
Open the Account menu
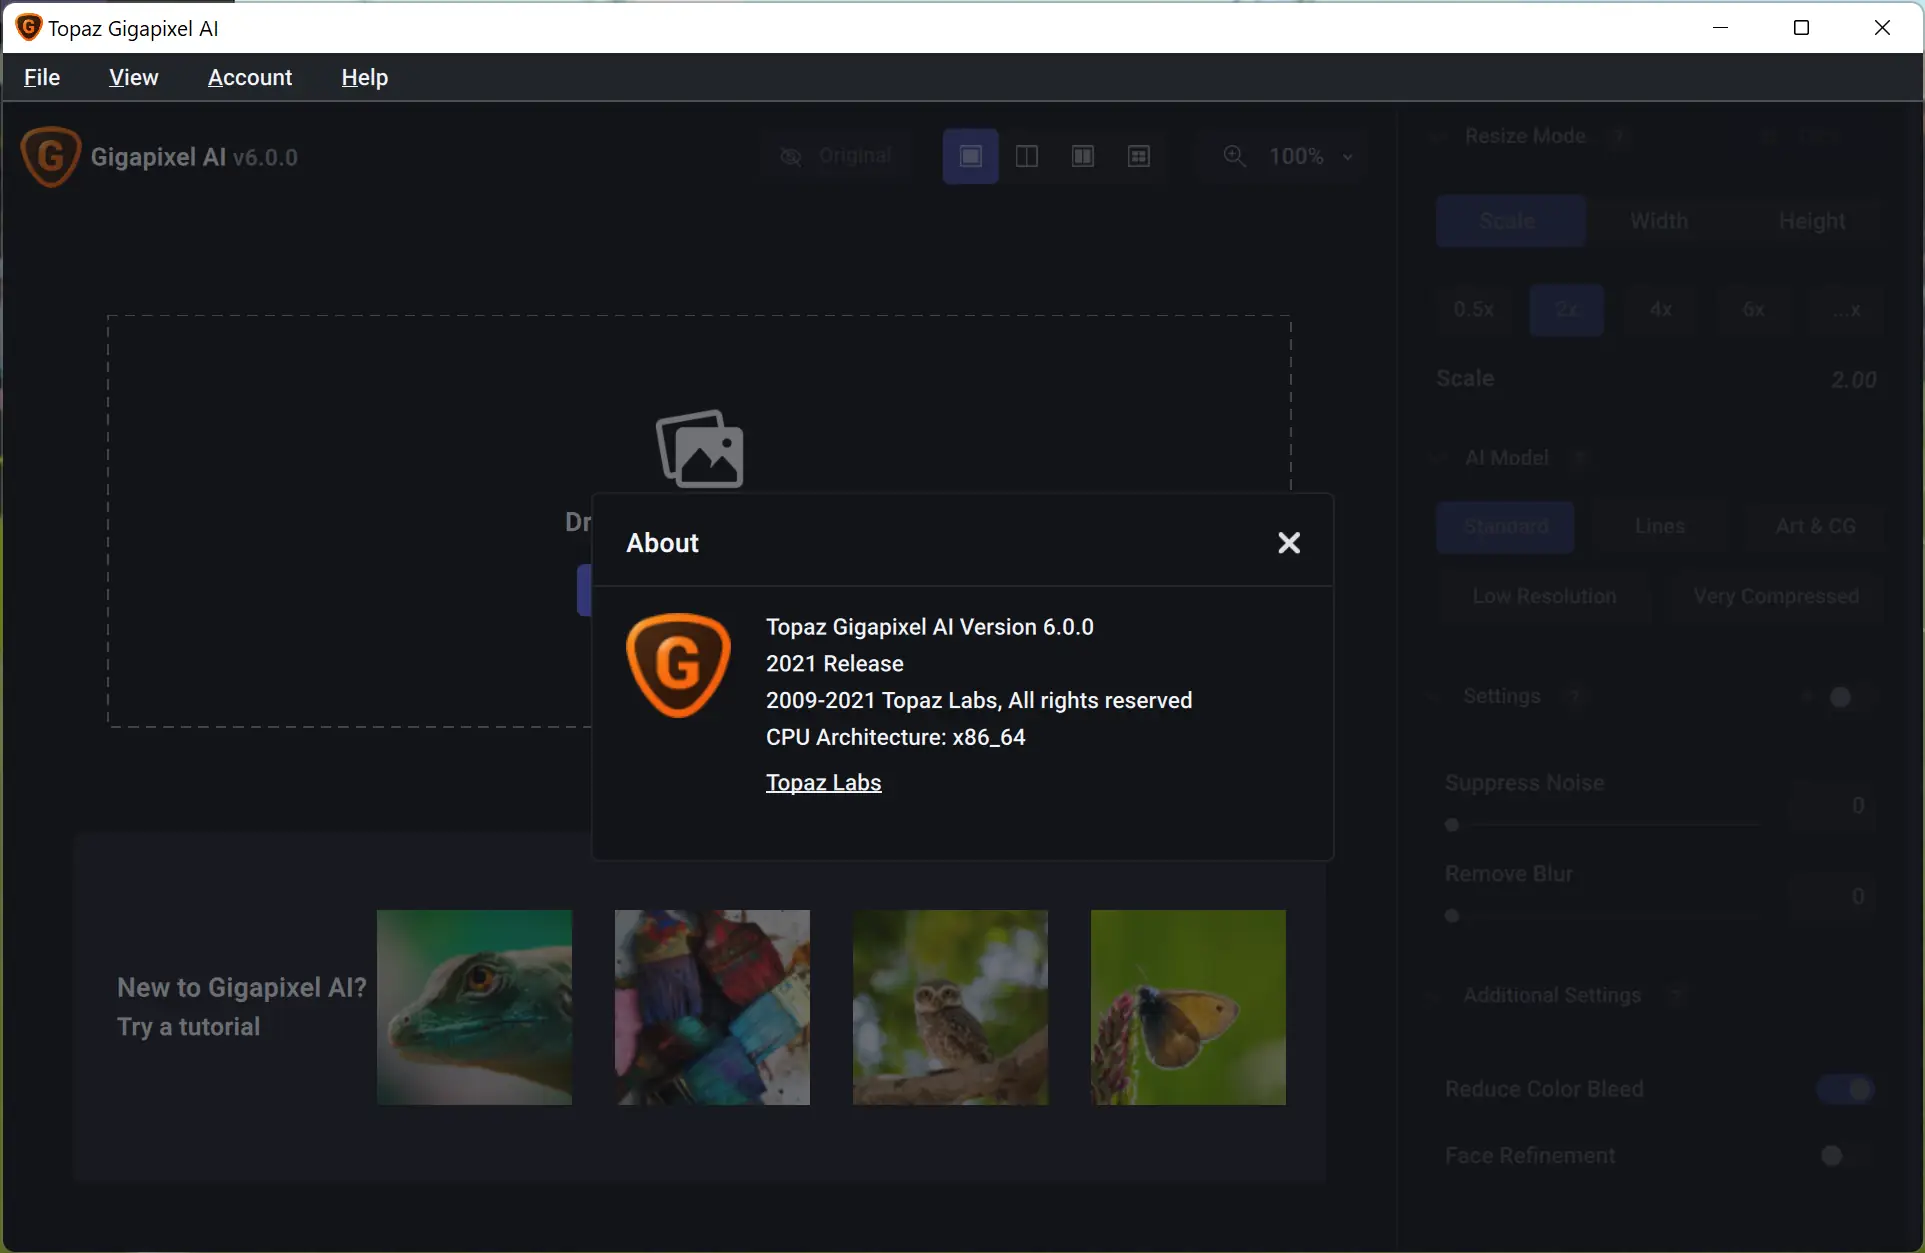[249, 77]
